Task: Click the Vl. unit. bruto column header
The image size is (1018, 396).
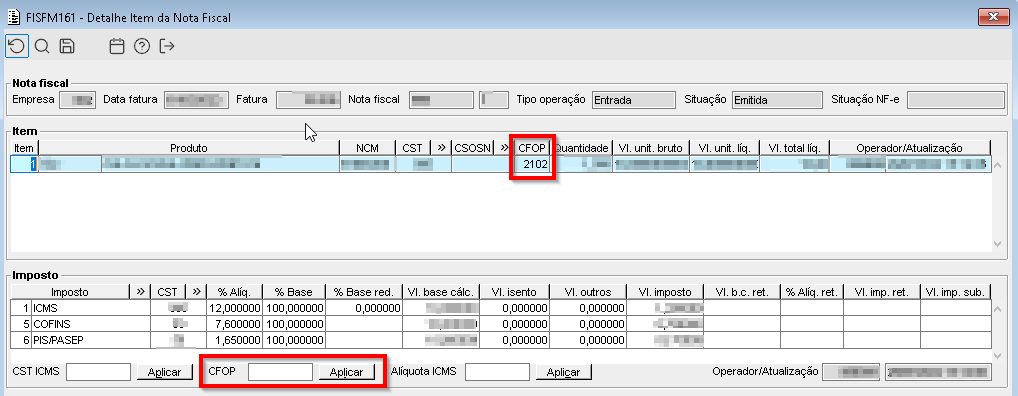Action: pyautogui.click(x=651, y=148)
